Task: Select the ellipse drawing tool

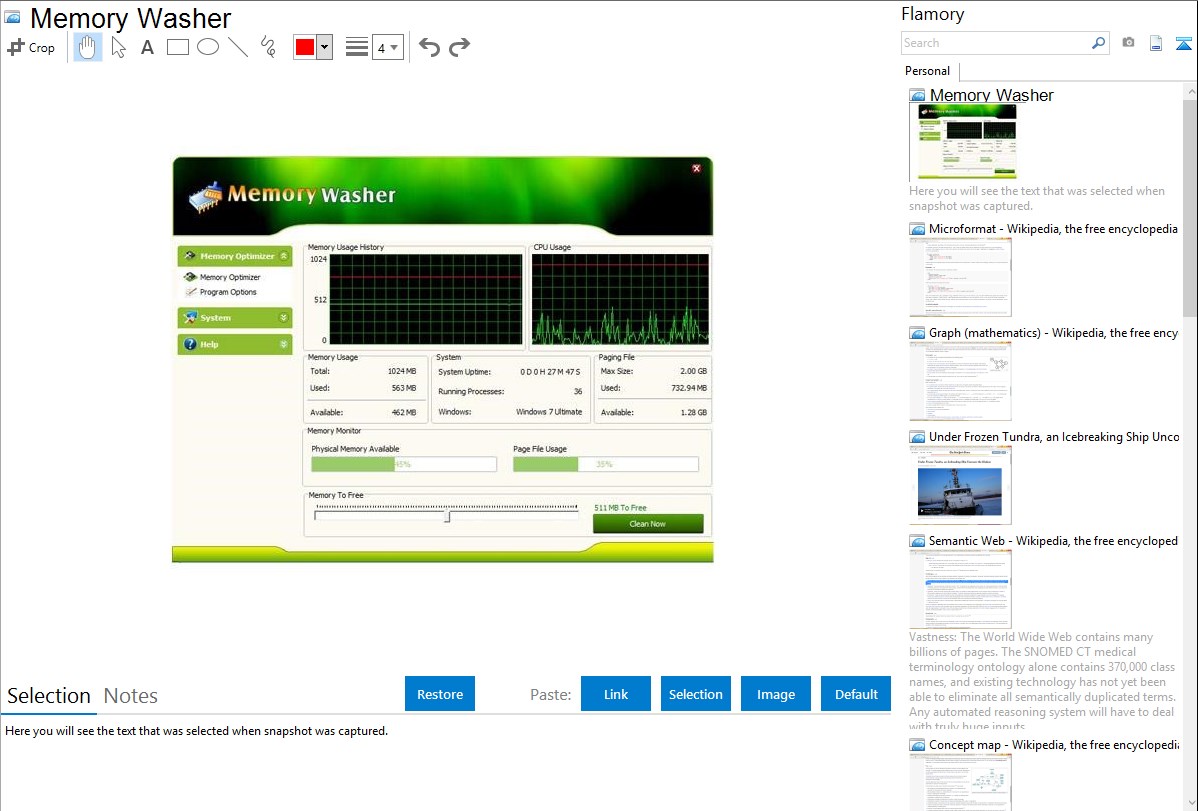Action: tap(208, 47)
